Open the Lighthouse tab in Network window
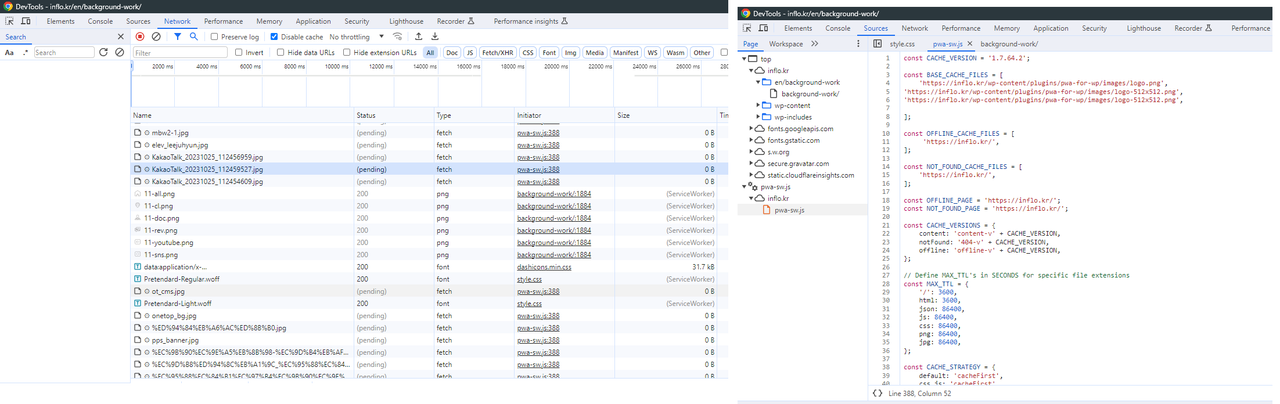 [x=407, y=21]
